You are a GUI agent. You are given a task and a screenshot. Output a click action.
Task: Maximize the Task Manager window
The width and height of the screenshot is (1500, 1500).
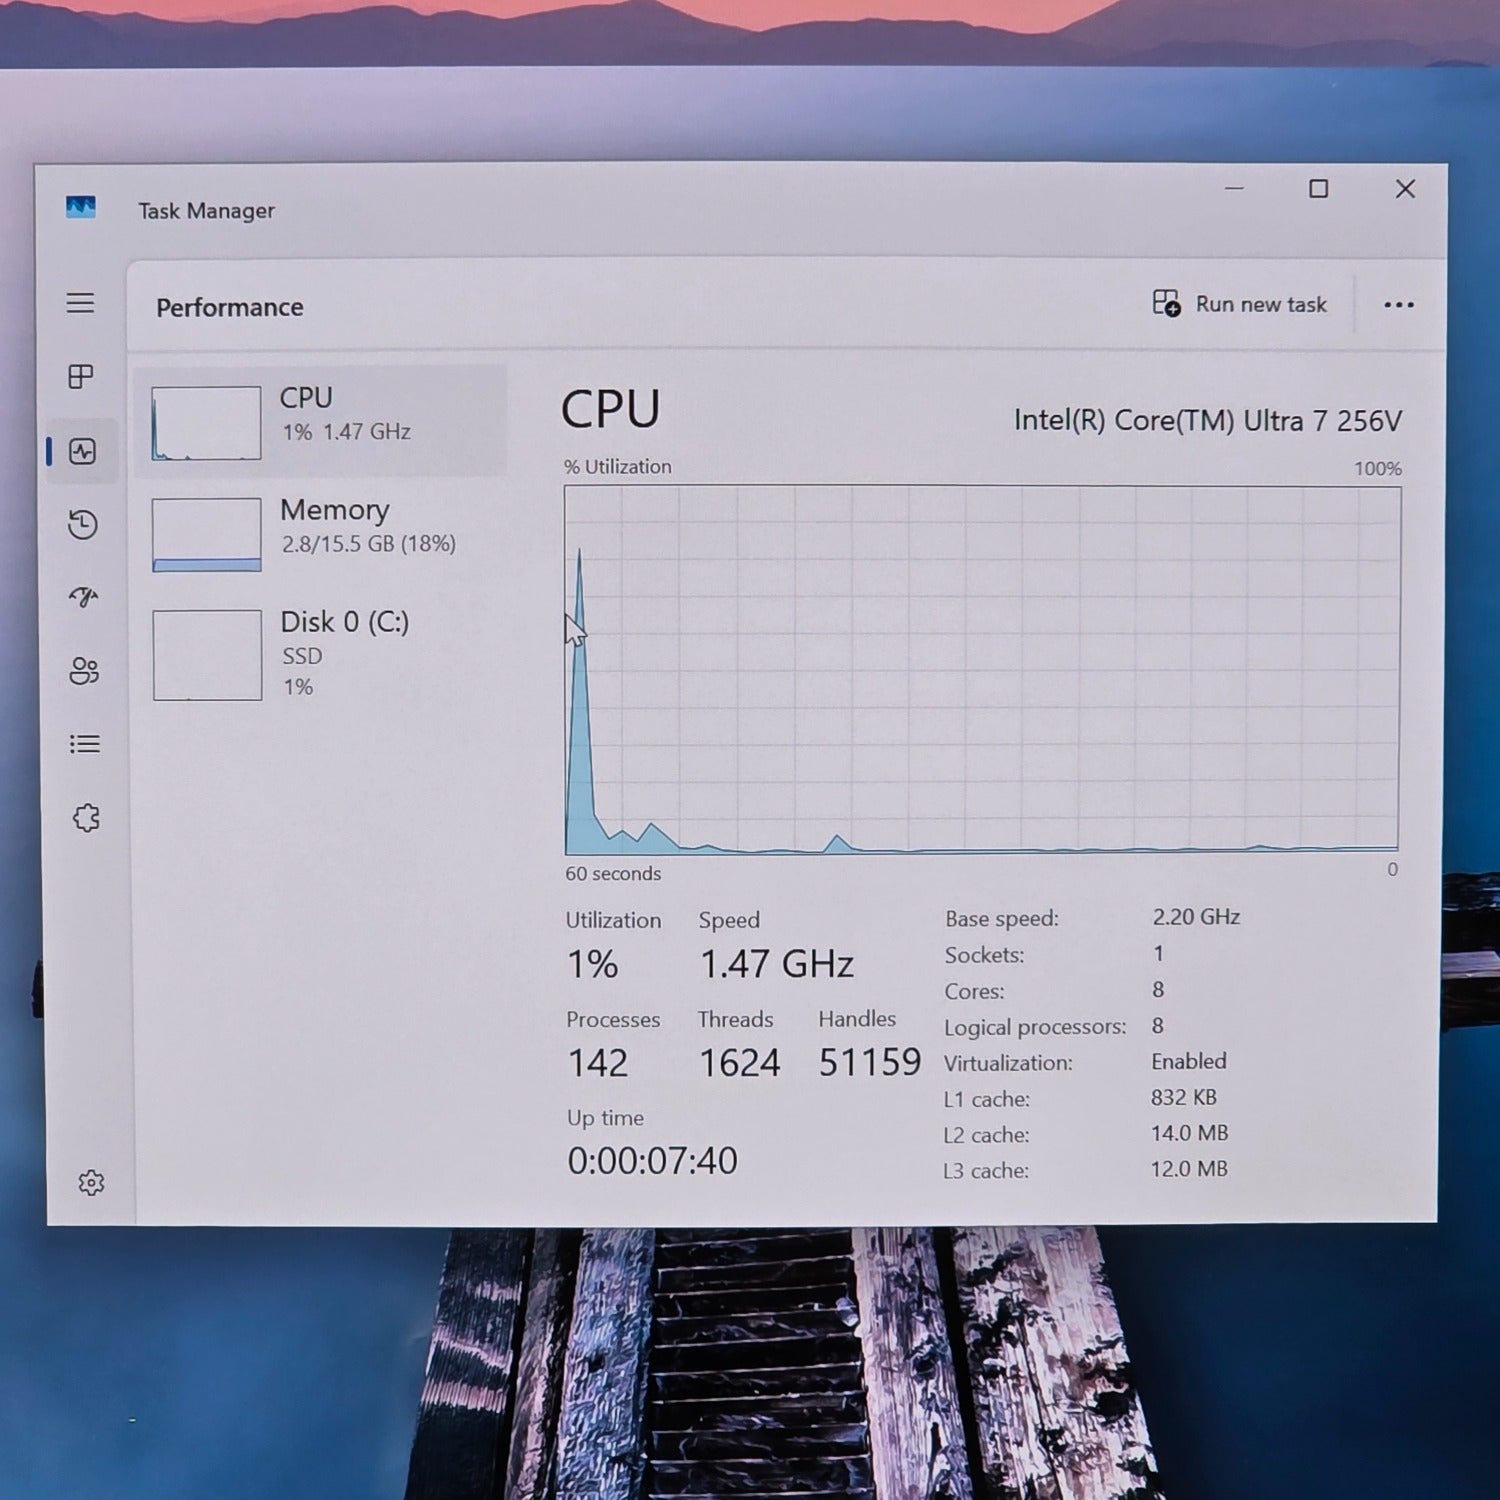coord(1318,189)
